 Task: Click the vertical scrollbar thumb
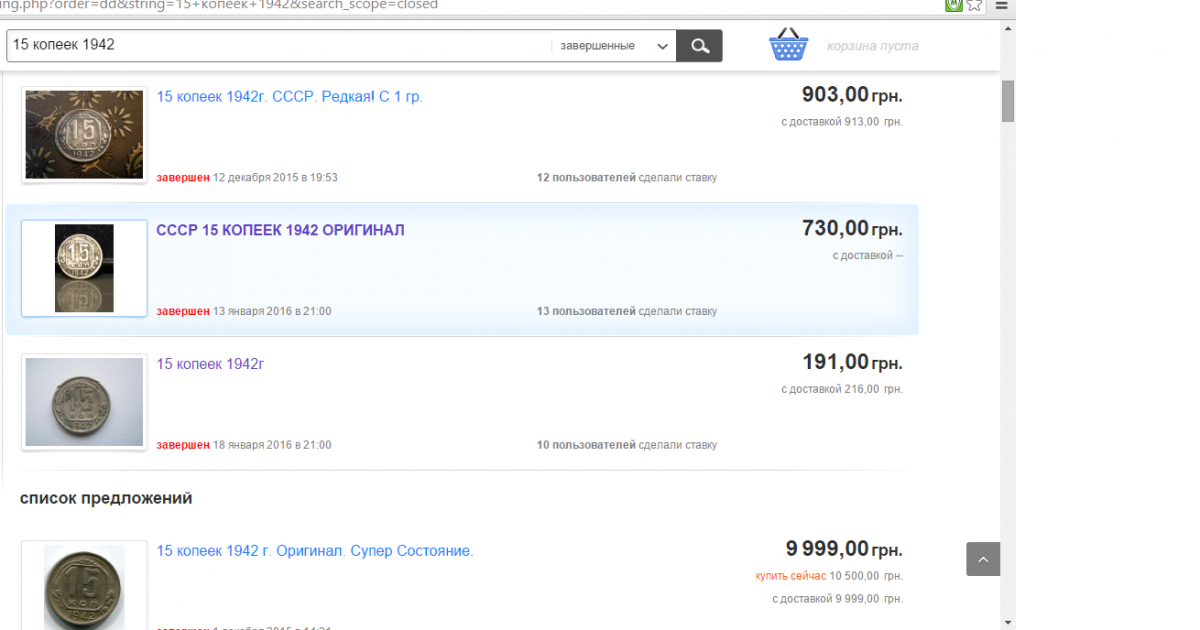[x=1008, y=100]
